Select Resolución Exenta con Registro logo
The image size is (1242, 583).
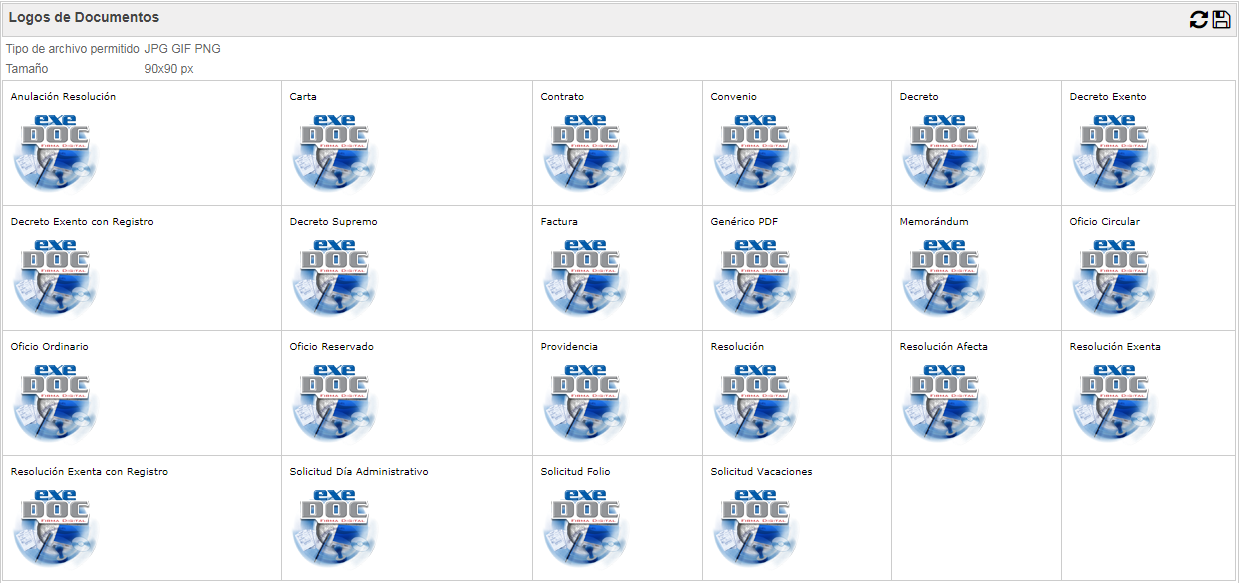click(x=56, y=528)
